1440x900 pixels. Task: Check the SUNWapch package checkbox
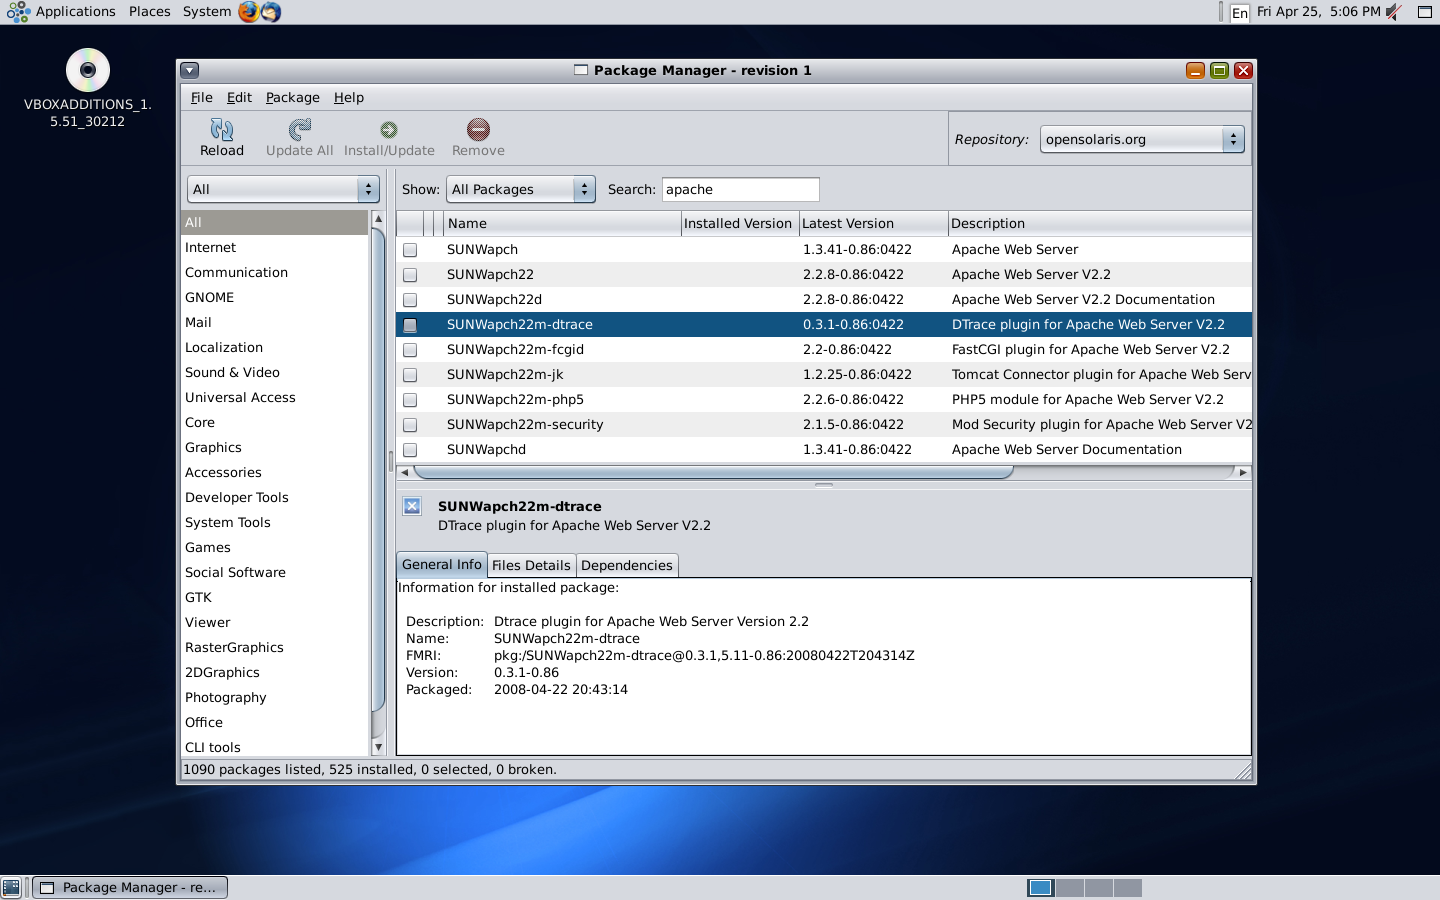pyautogui.click(x=410, y=250)
